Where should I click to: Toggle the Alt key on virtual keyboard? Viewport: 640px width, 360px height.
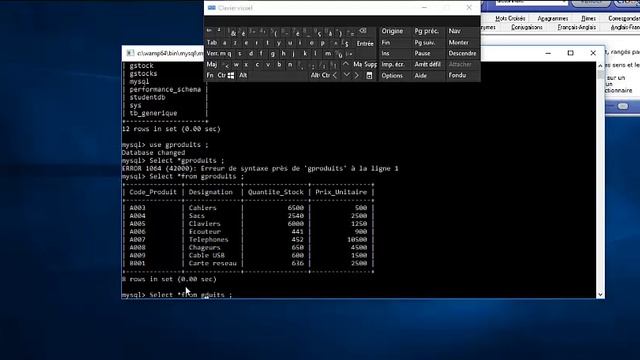(x=243, y=76)
